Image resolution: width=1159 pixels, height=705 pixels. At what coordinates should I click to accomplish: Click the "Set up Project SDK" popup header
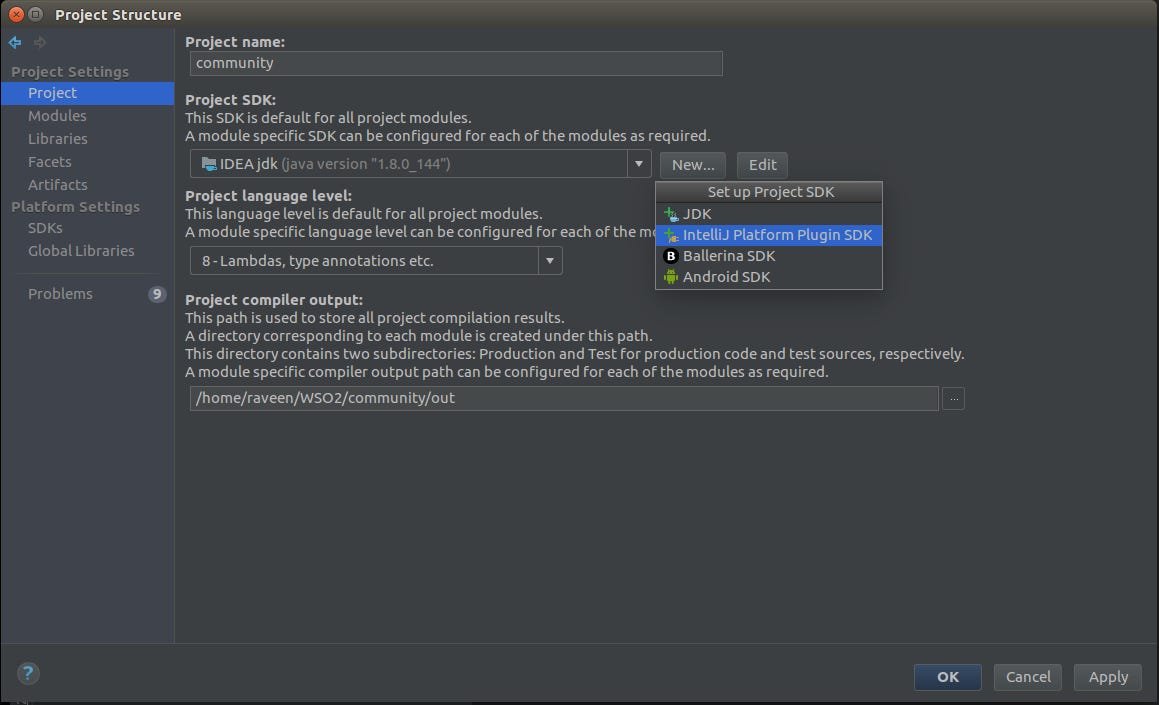pyautogui.click(x=769, y=192)
